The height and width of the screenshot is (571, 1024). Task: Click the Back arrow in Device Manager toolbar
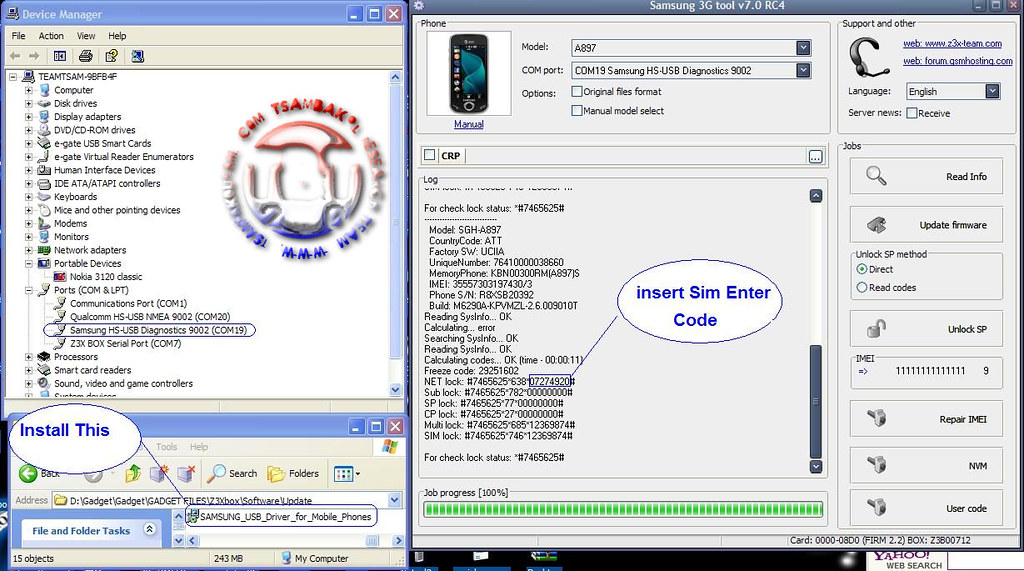[x=16, y=56]
